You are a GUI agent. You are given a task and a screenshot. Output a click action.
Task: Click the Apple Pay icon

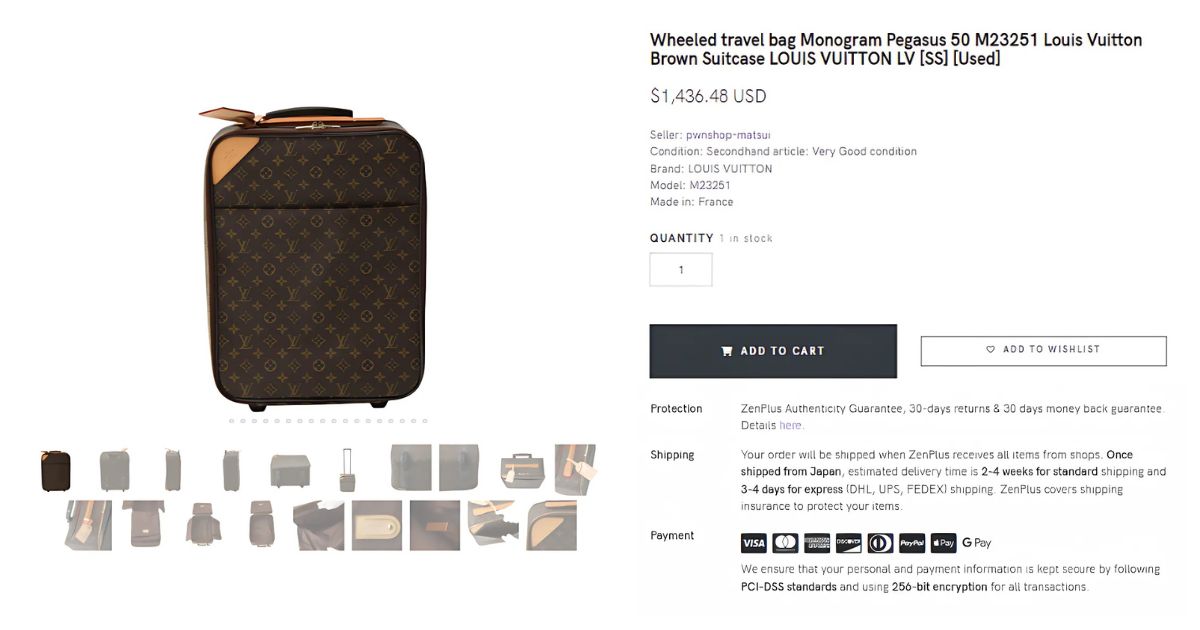point(943,543)
